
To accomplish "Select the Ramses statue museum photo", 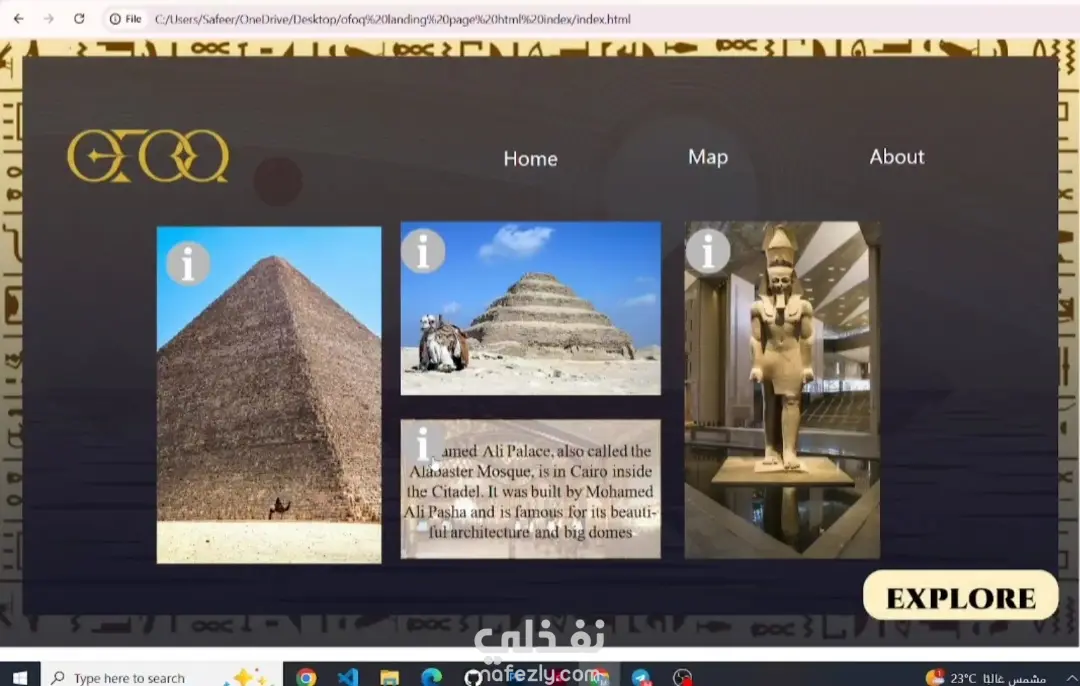I will click(782, 389).
